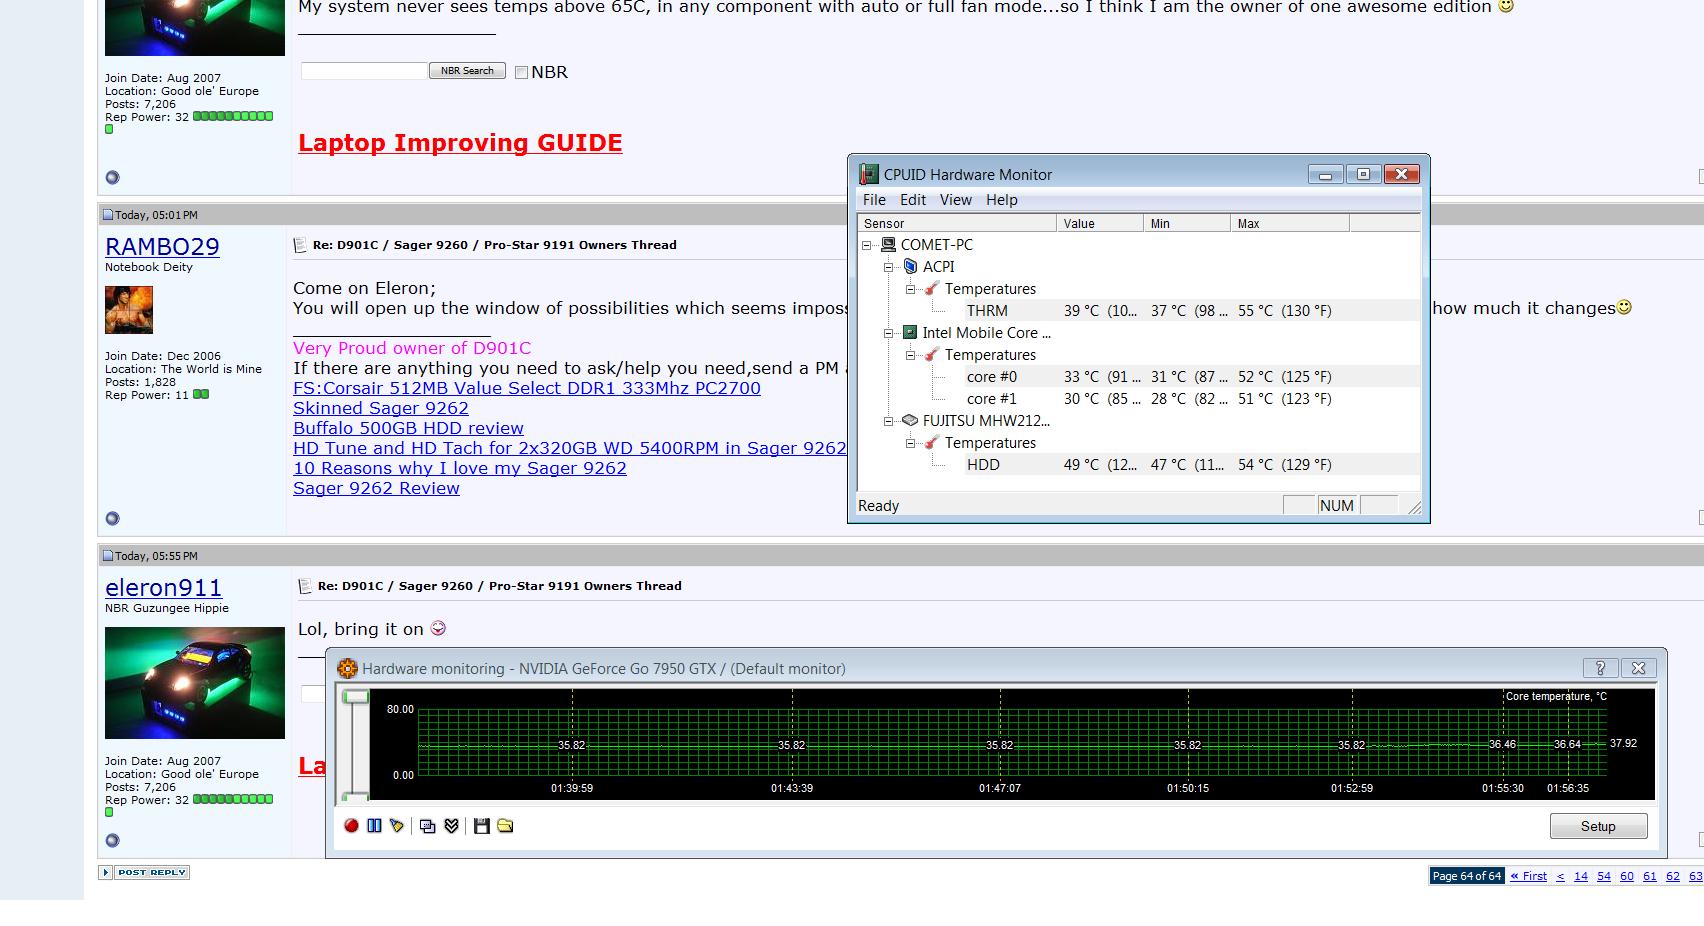Collapse ACPI Temperatures node
The image size is (1704, 926).
pyautogui.click(x=911, y=289)
